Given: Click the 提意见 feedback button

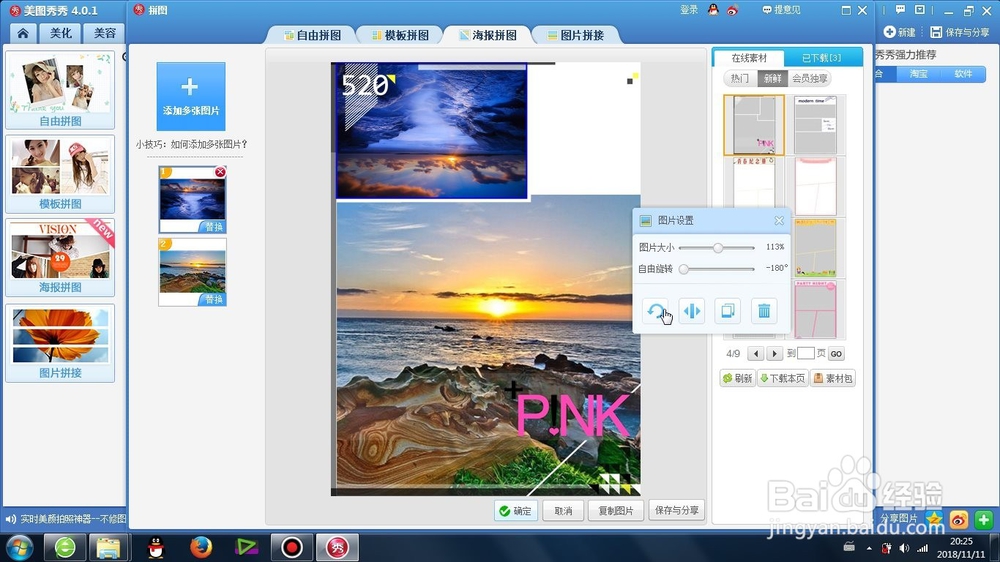Looking at the screenshot, I should tap(781, 10).
